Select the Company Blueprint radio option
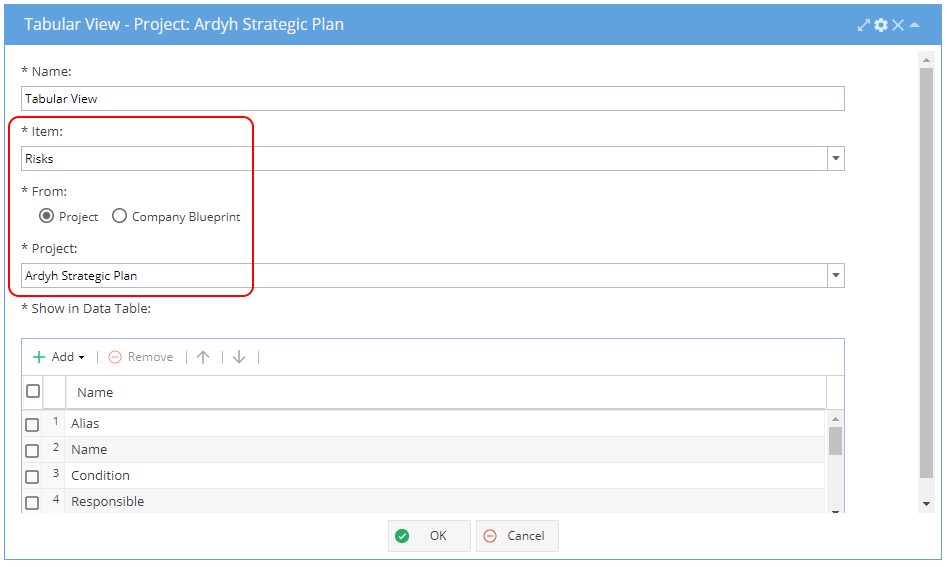The width and height of the screenshot is (948, 567). [119, 216]
